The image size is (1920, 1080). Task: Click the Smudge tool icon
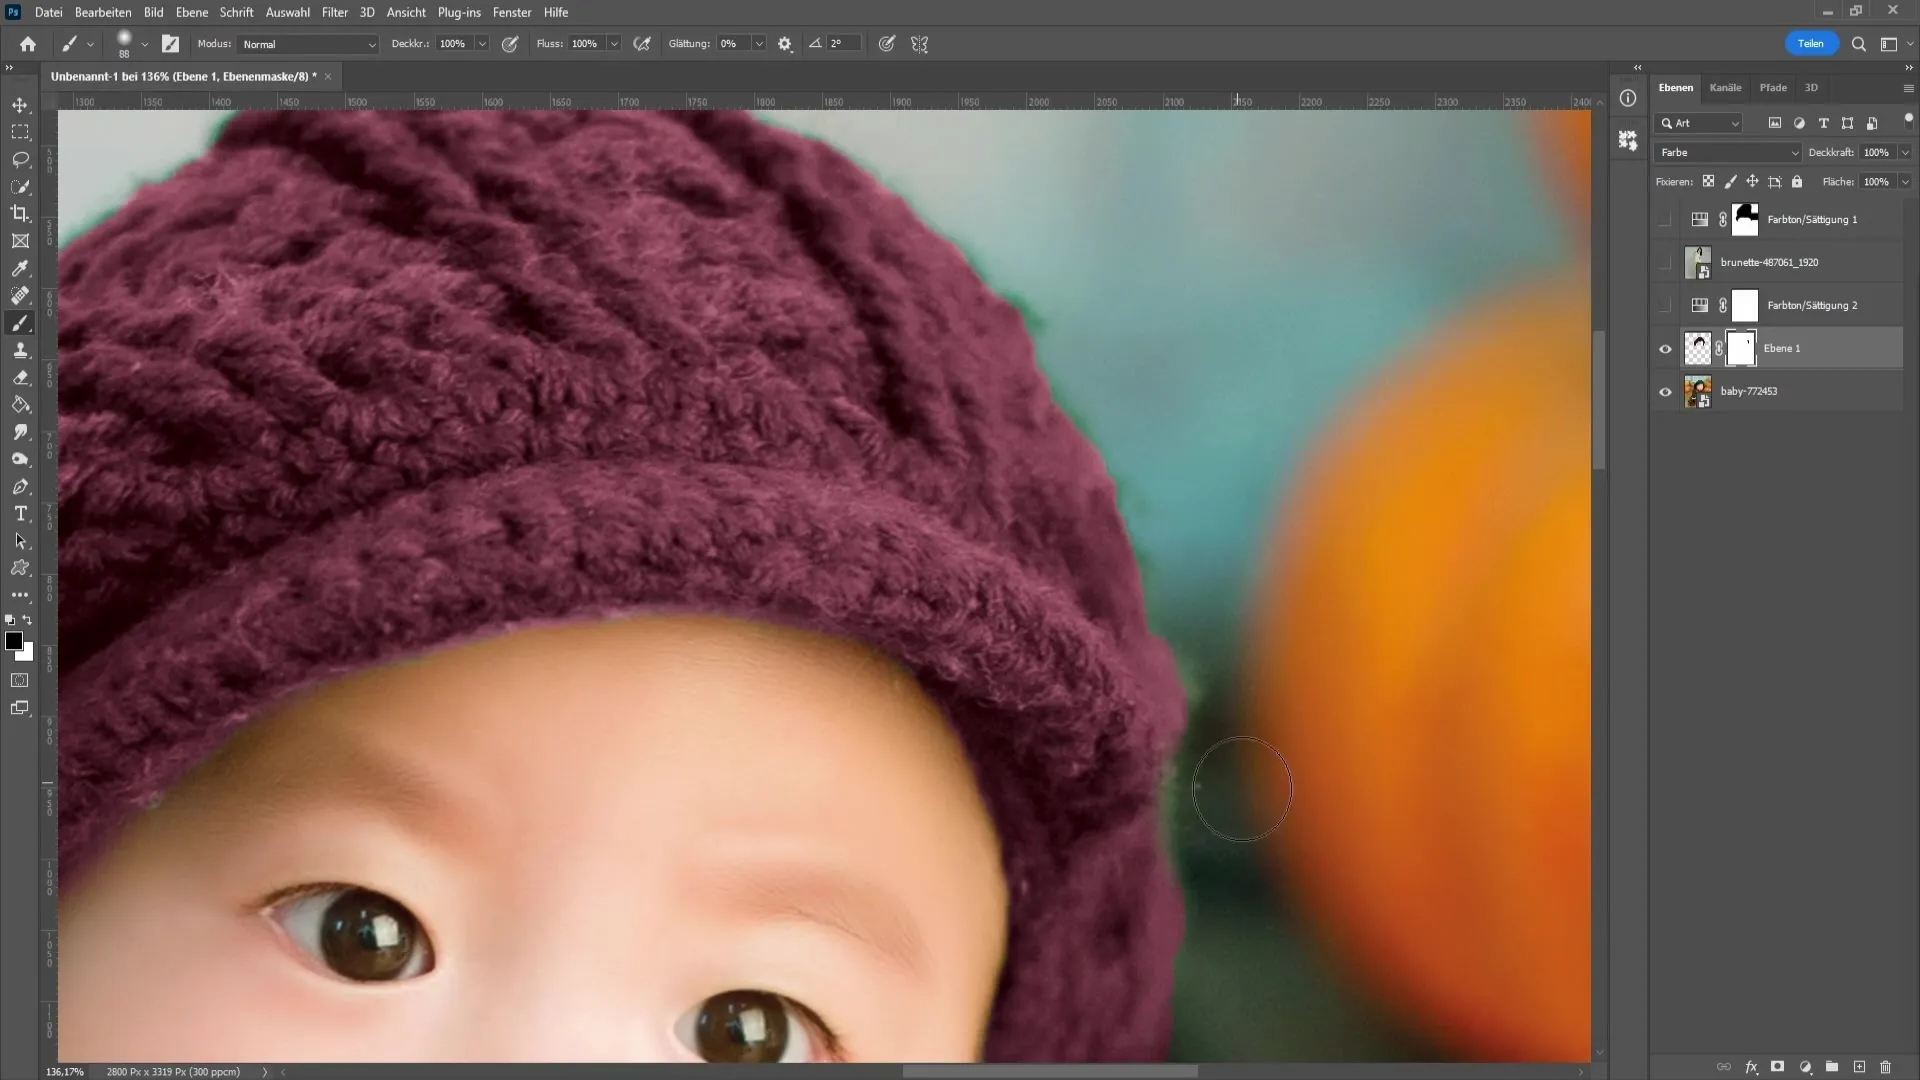click(20, 433)
